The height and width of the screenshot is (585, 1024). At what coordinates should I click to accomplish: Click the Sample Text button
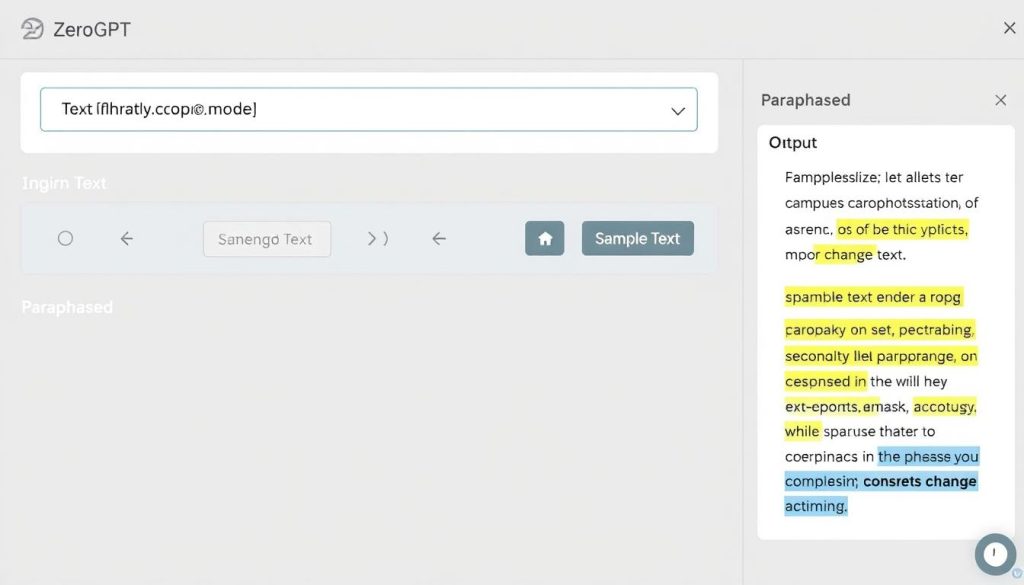[x=637, y=239]
